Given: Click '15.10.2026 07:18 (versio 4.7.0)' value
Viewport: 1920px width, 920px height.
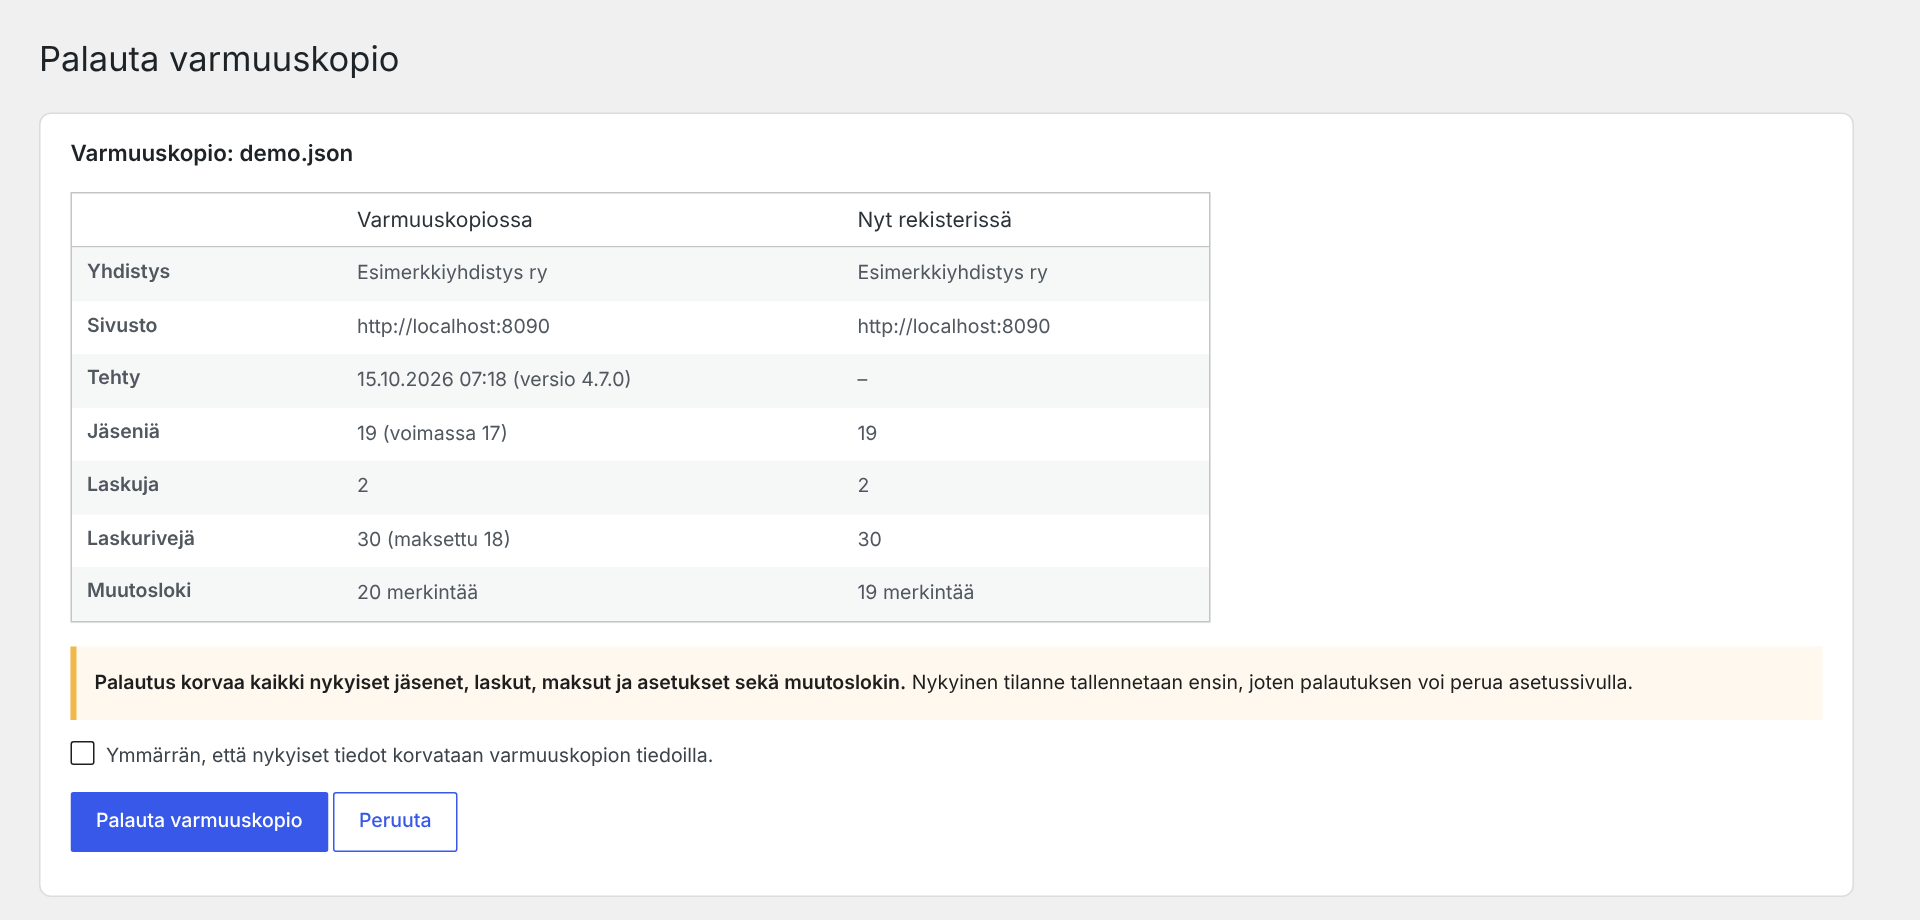Looking at the screenshot, I should coord(494,380).
